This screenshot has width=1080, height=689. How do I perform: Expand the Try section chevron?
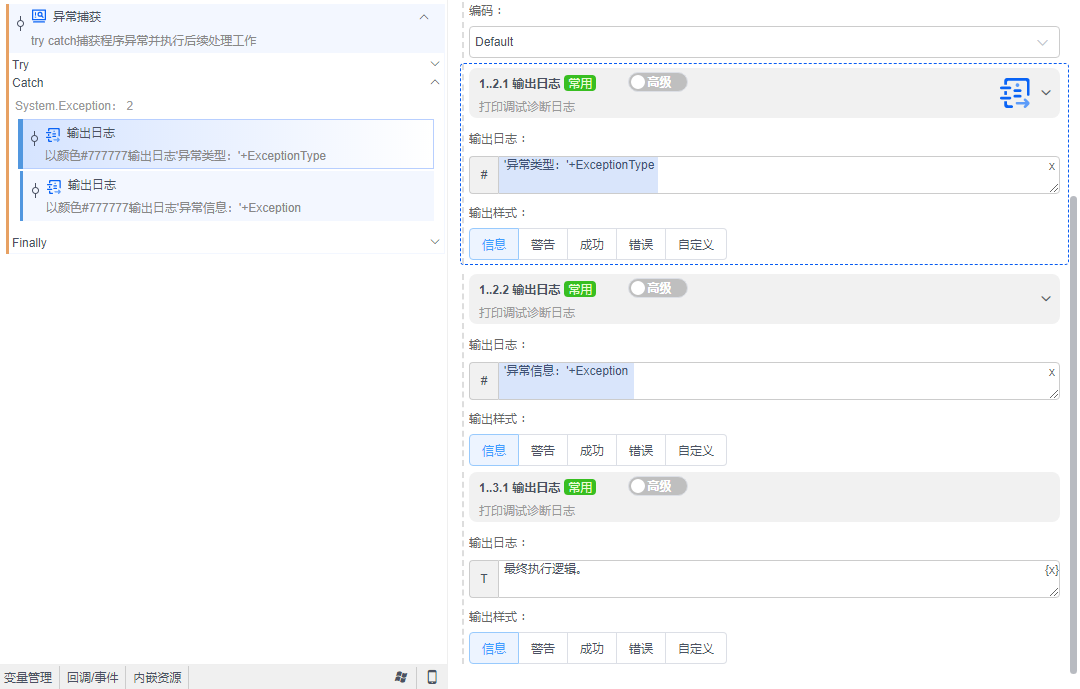[434, 63]
